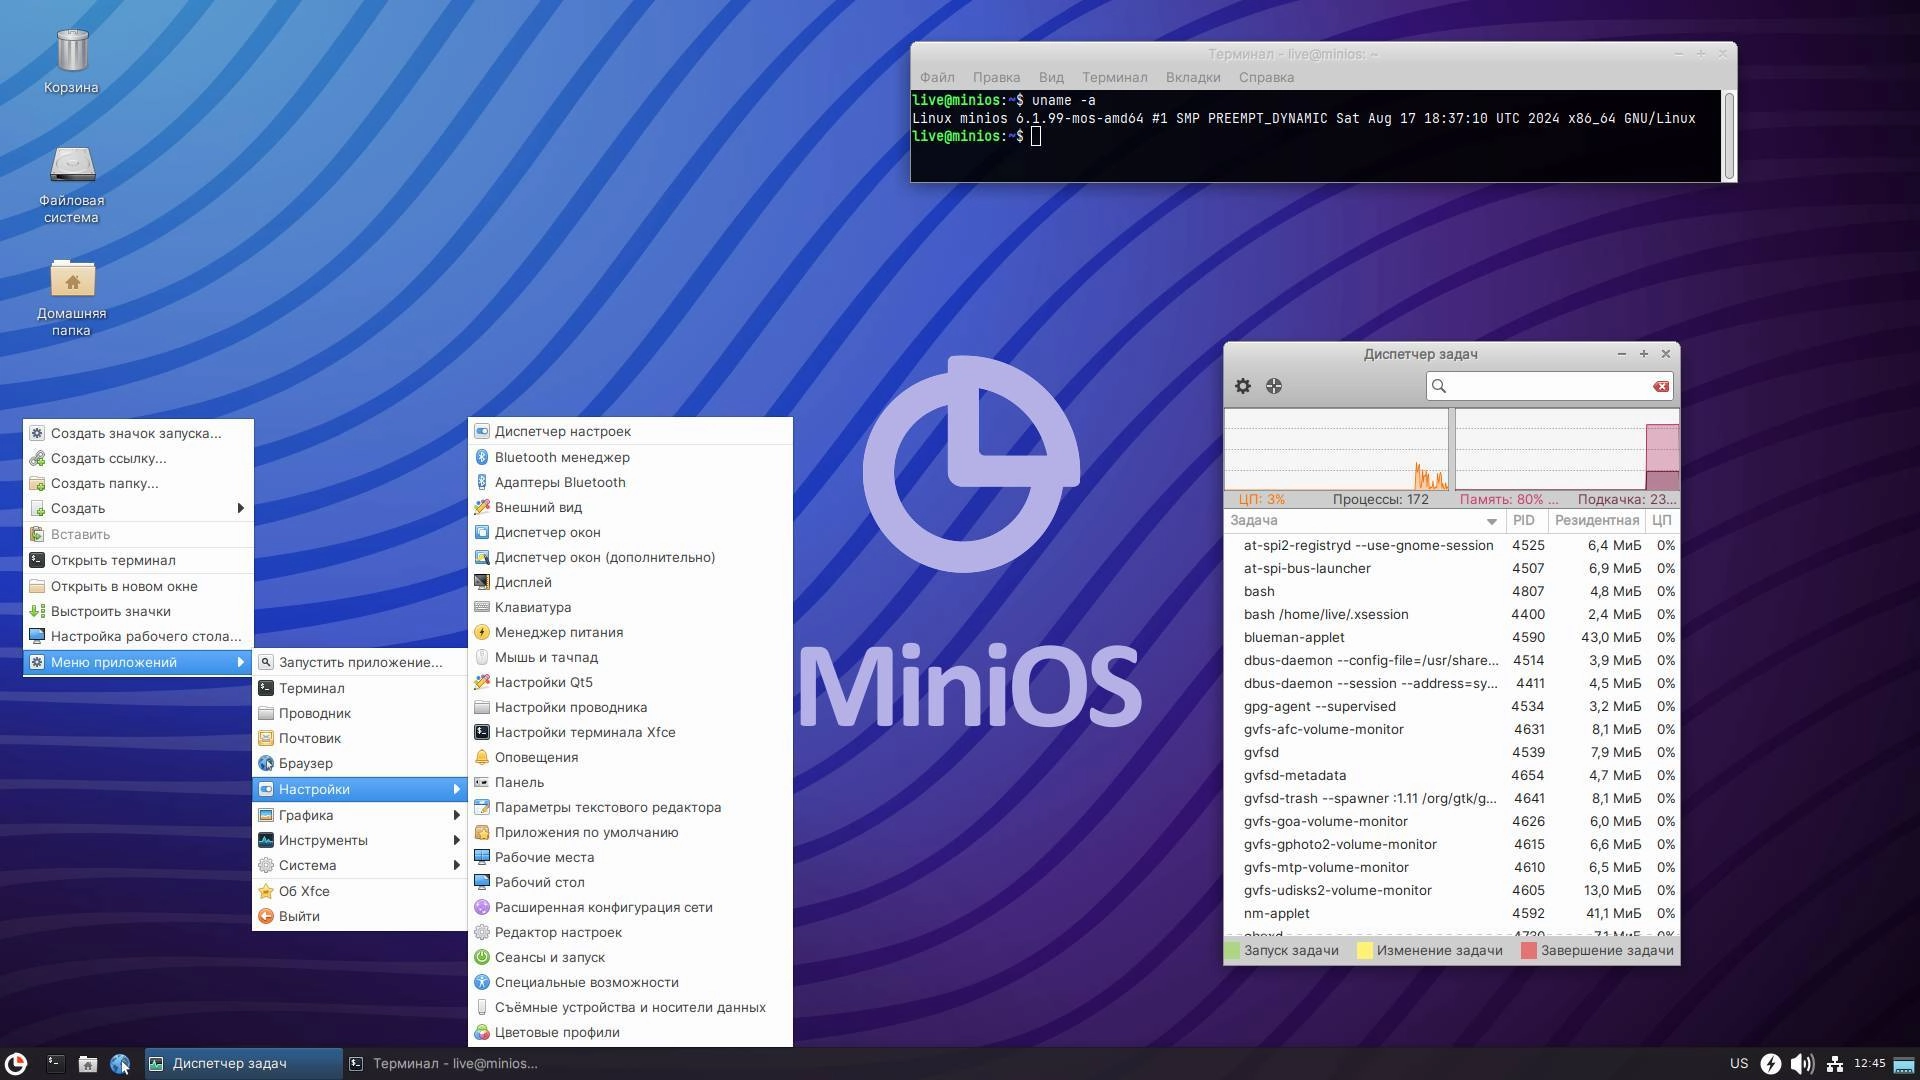The width and height of the screenshot is (1920, 1080).
Task: Click the 12:45 panel clock
Action: [x=1869, y=1063]
